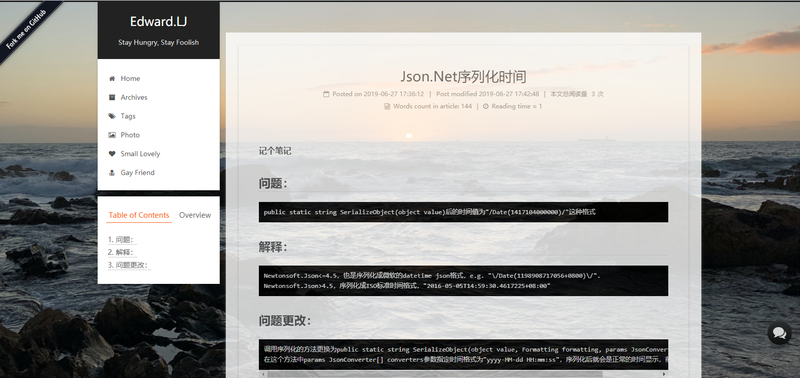
Task: Click the Edward.LJ site title
Action: pyautogui.click(x=159, y=21)
